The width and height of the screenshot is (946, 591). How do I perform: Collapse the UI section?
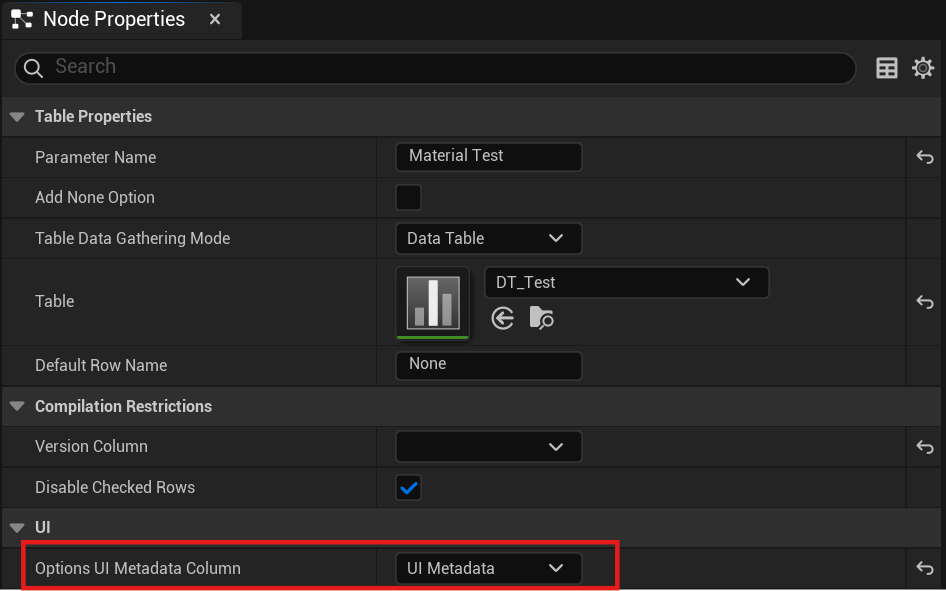pyautogui.click(x=17, y=528)
